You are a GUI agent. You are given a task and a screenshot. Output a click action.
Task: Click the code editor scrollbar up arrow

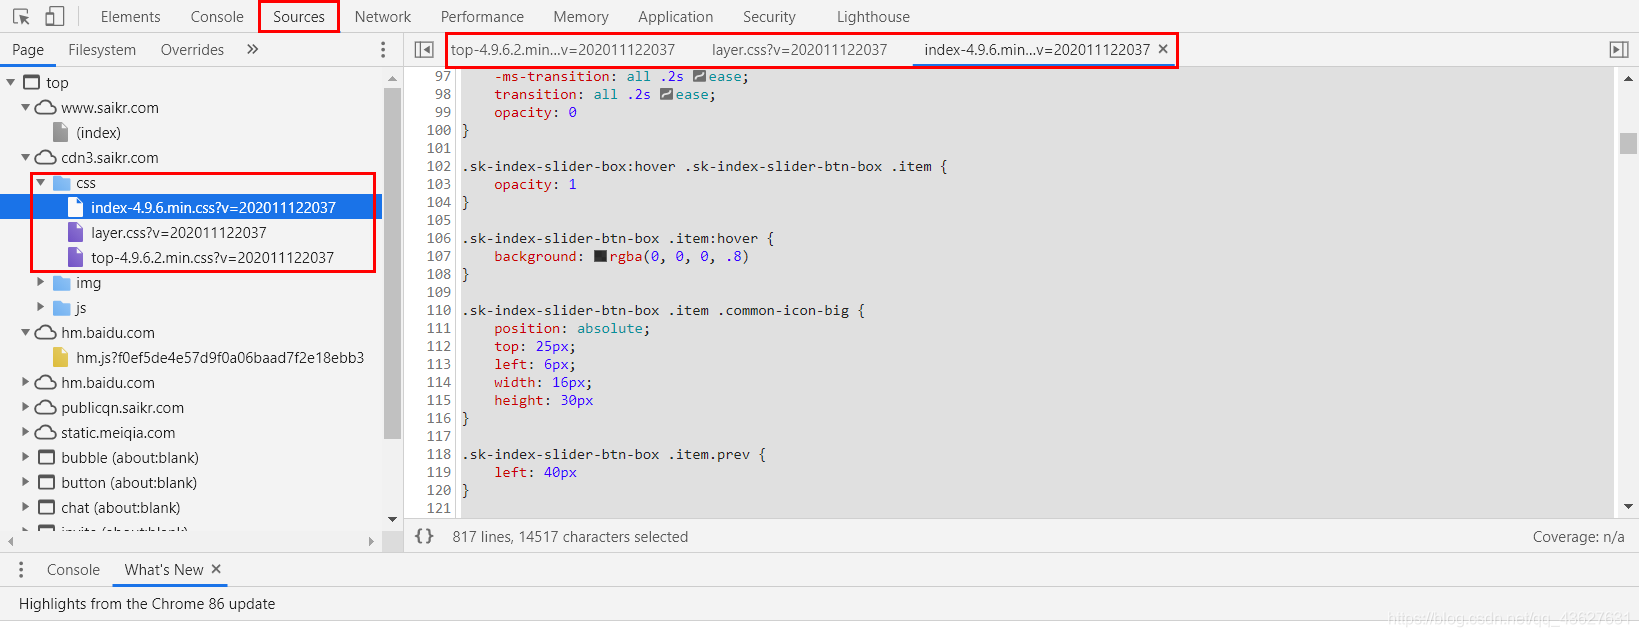[1628, 77]
